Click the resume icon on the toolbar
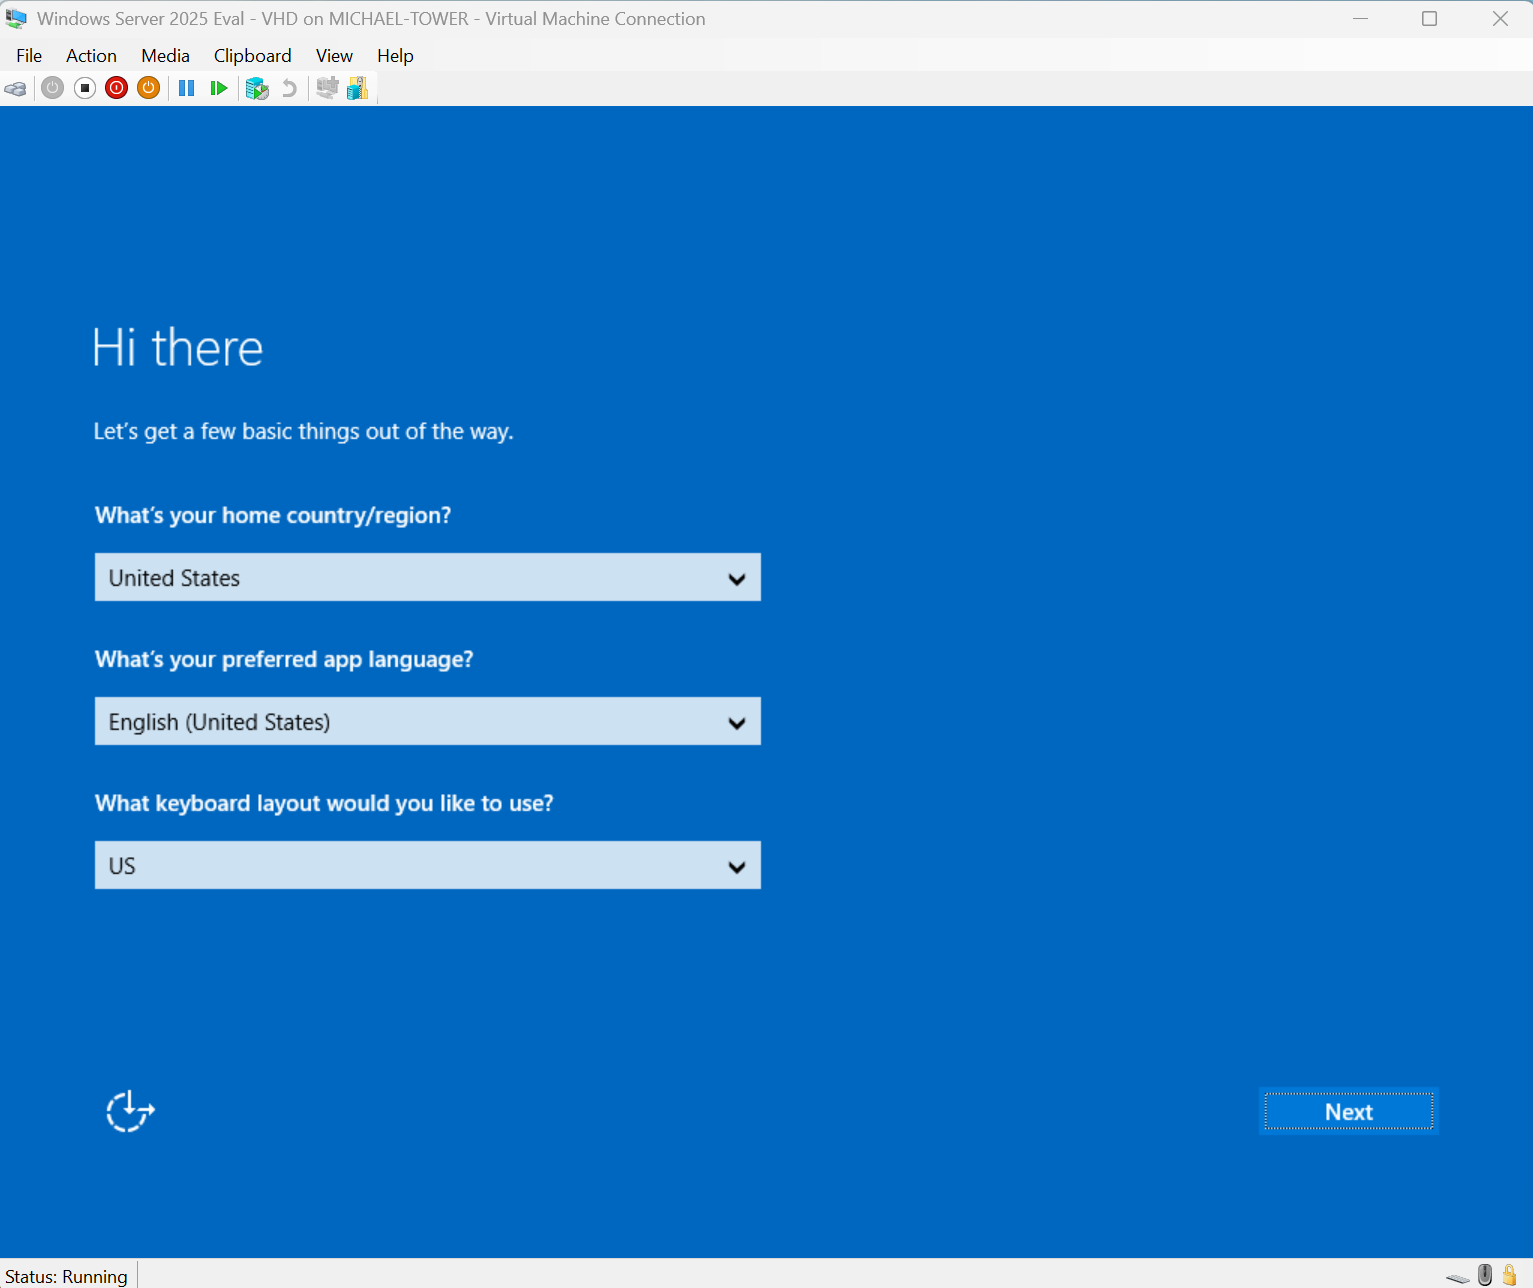The width and height of the screenshot is (1533, 1288). 219,88
